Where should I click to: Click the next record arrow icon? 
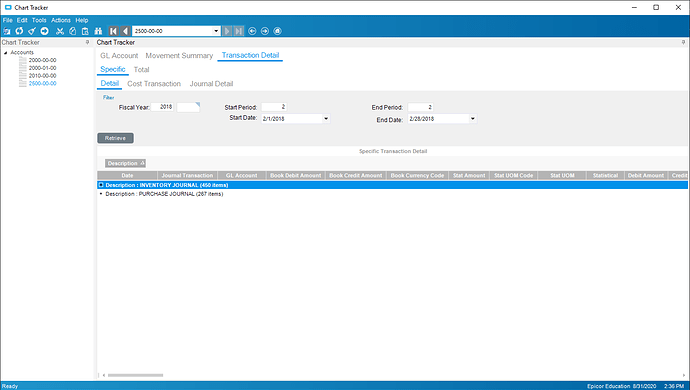227,31
